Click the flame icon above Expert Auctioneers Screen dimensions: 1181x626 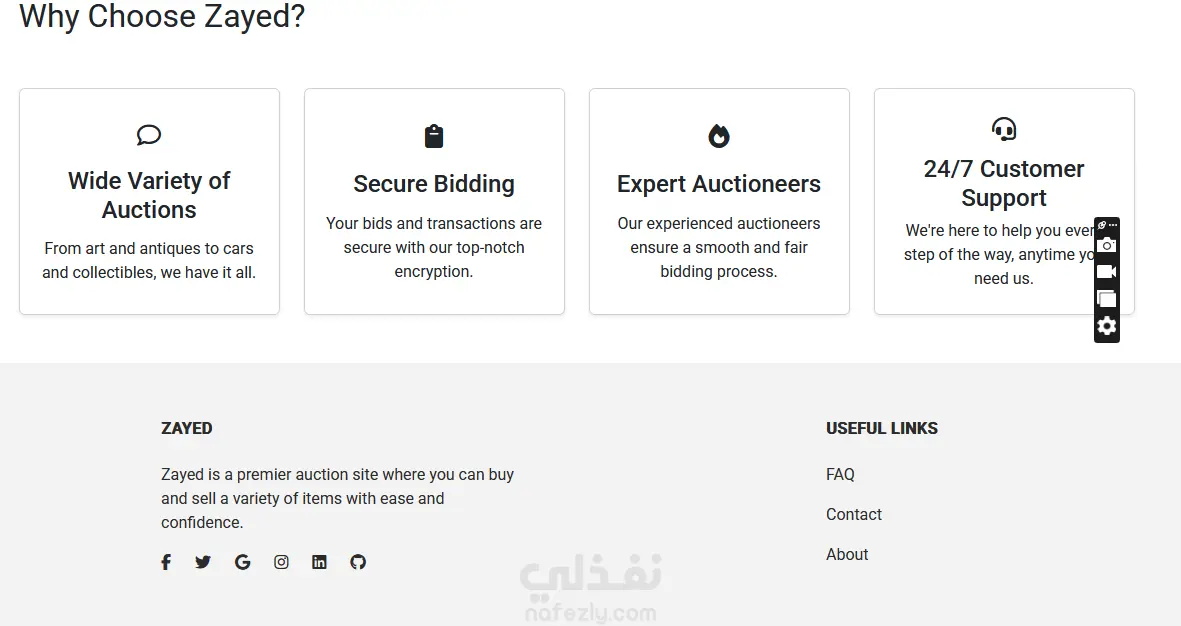(x=719, y=136)
